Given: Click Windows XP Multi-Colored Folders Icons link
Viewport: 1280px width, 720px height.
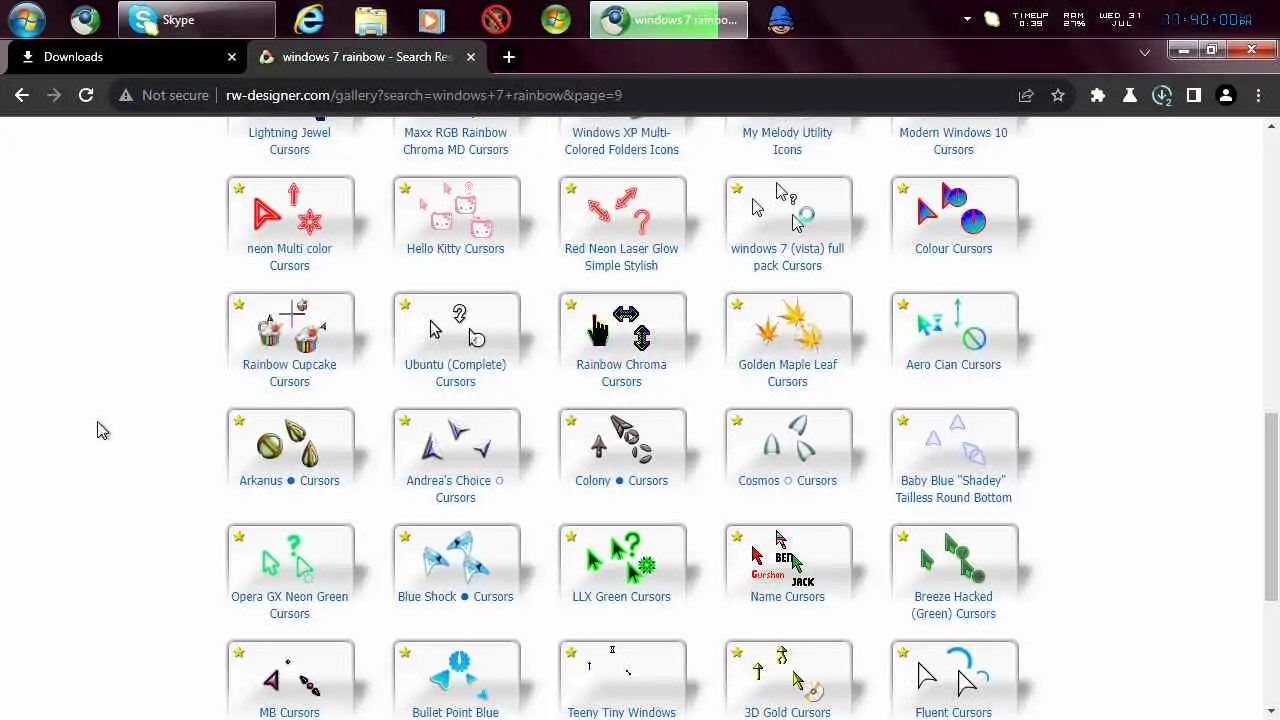Looking at the screenshot, I should point(621,141).
